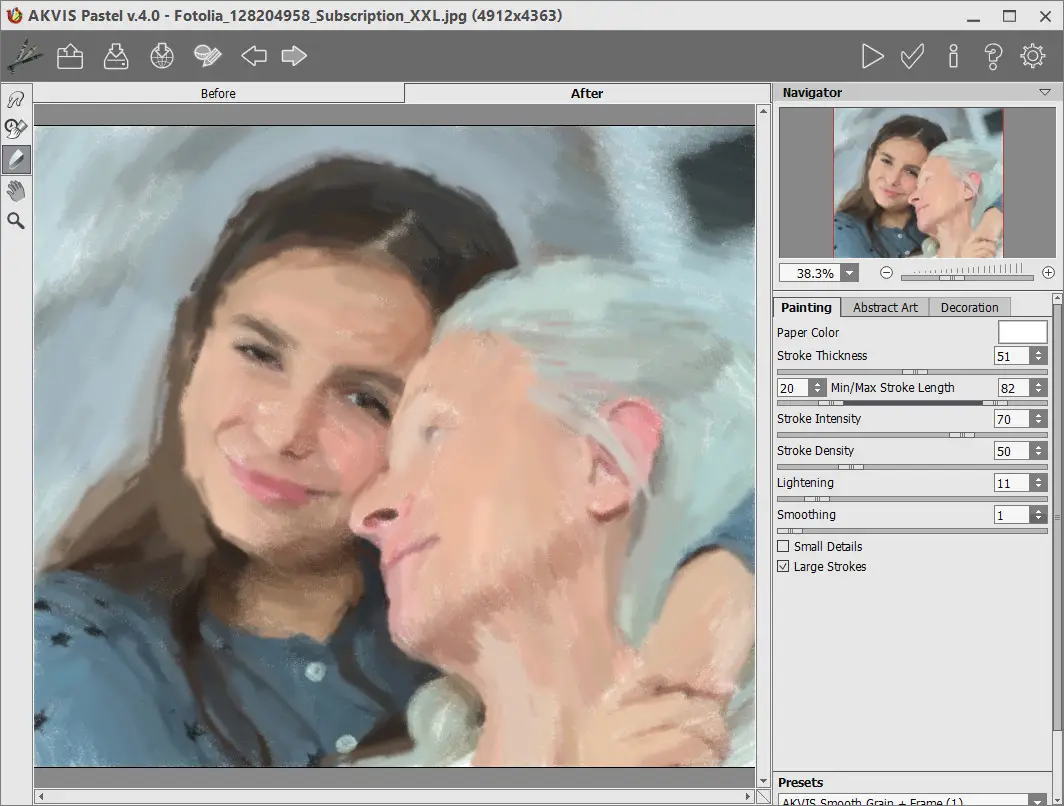Click the Paper Color swatch
This screenshot has width=1064, height=806.
[x=1022, y=332]
